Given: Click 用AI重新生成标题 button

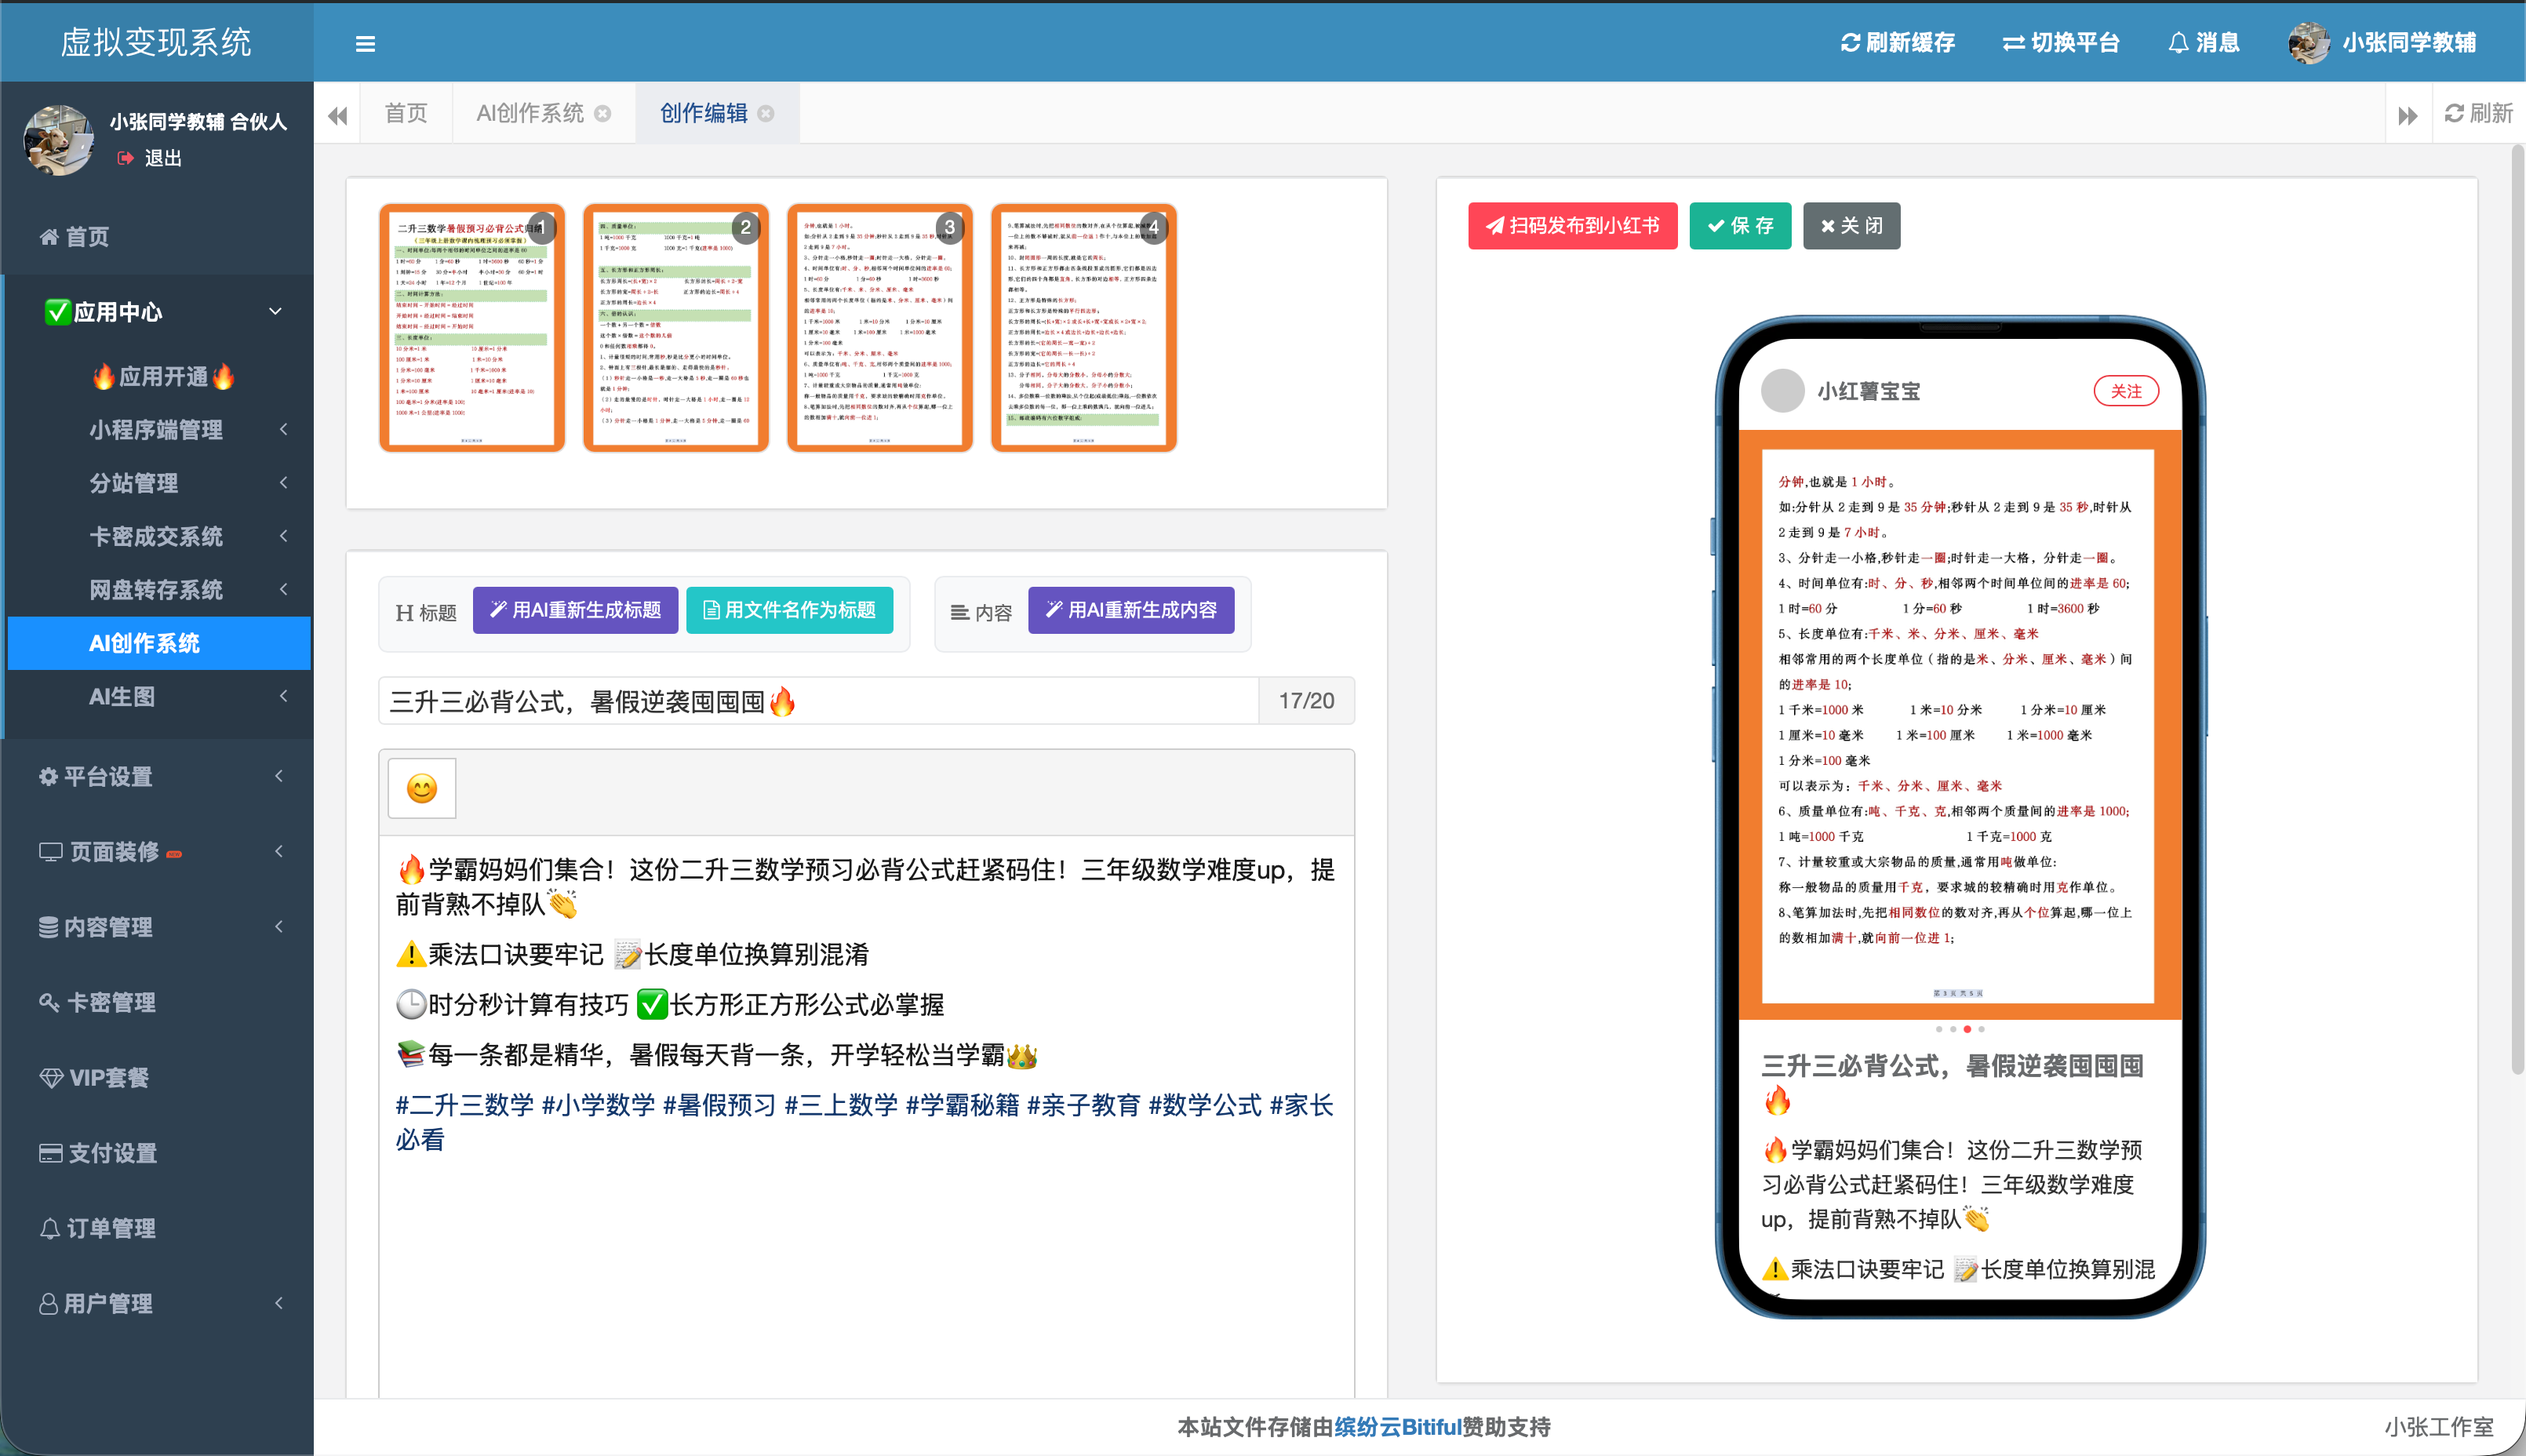Looking at the screenshot, I should [575, 610].
